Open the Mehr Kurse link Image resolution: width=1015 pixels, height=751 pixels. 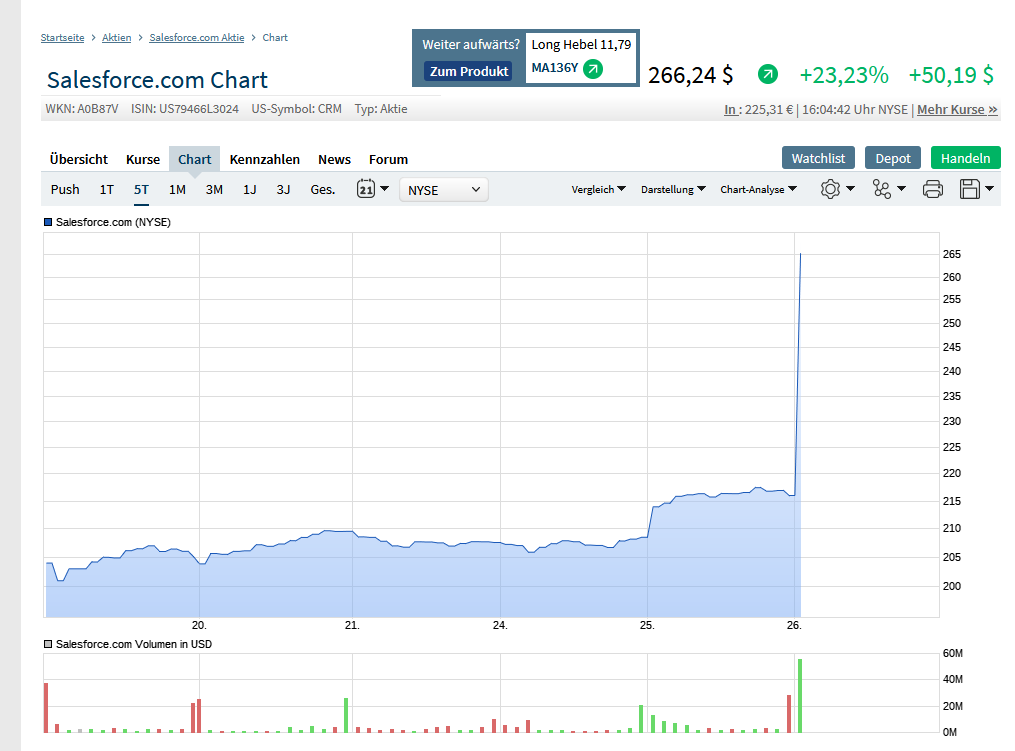click(957, 109)
